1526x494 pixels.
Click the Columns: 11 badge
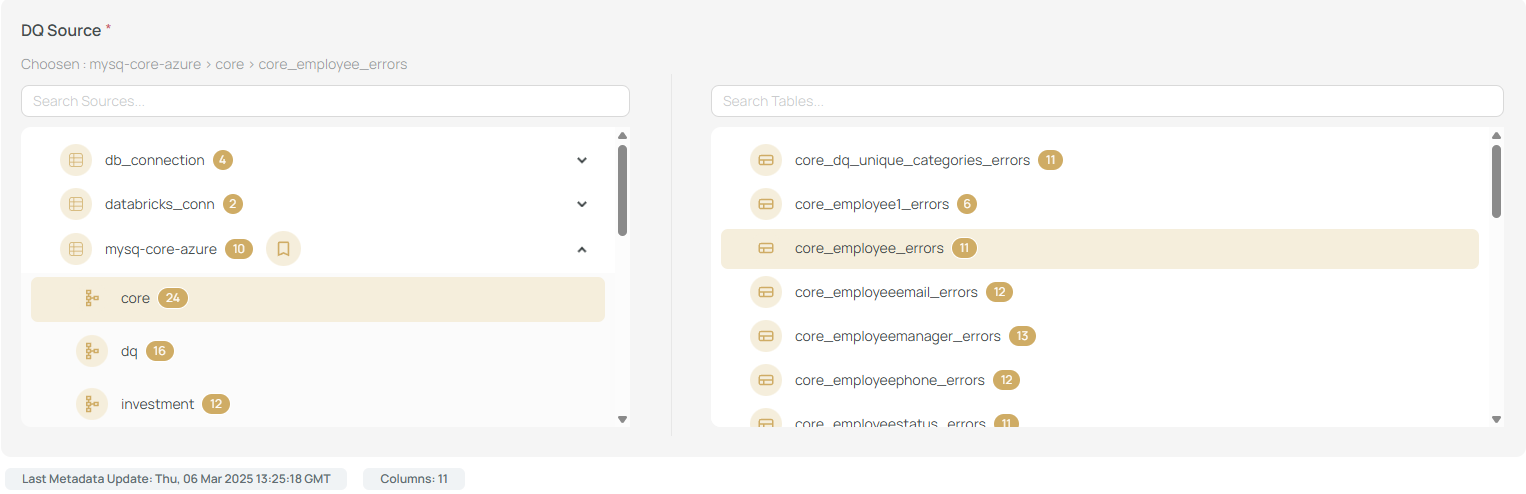point(413,479)
